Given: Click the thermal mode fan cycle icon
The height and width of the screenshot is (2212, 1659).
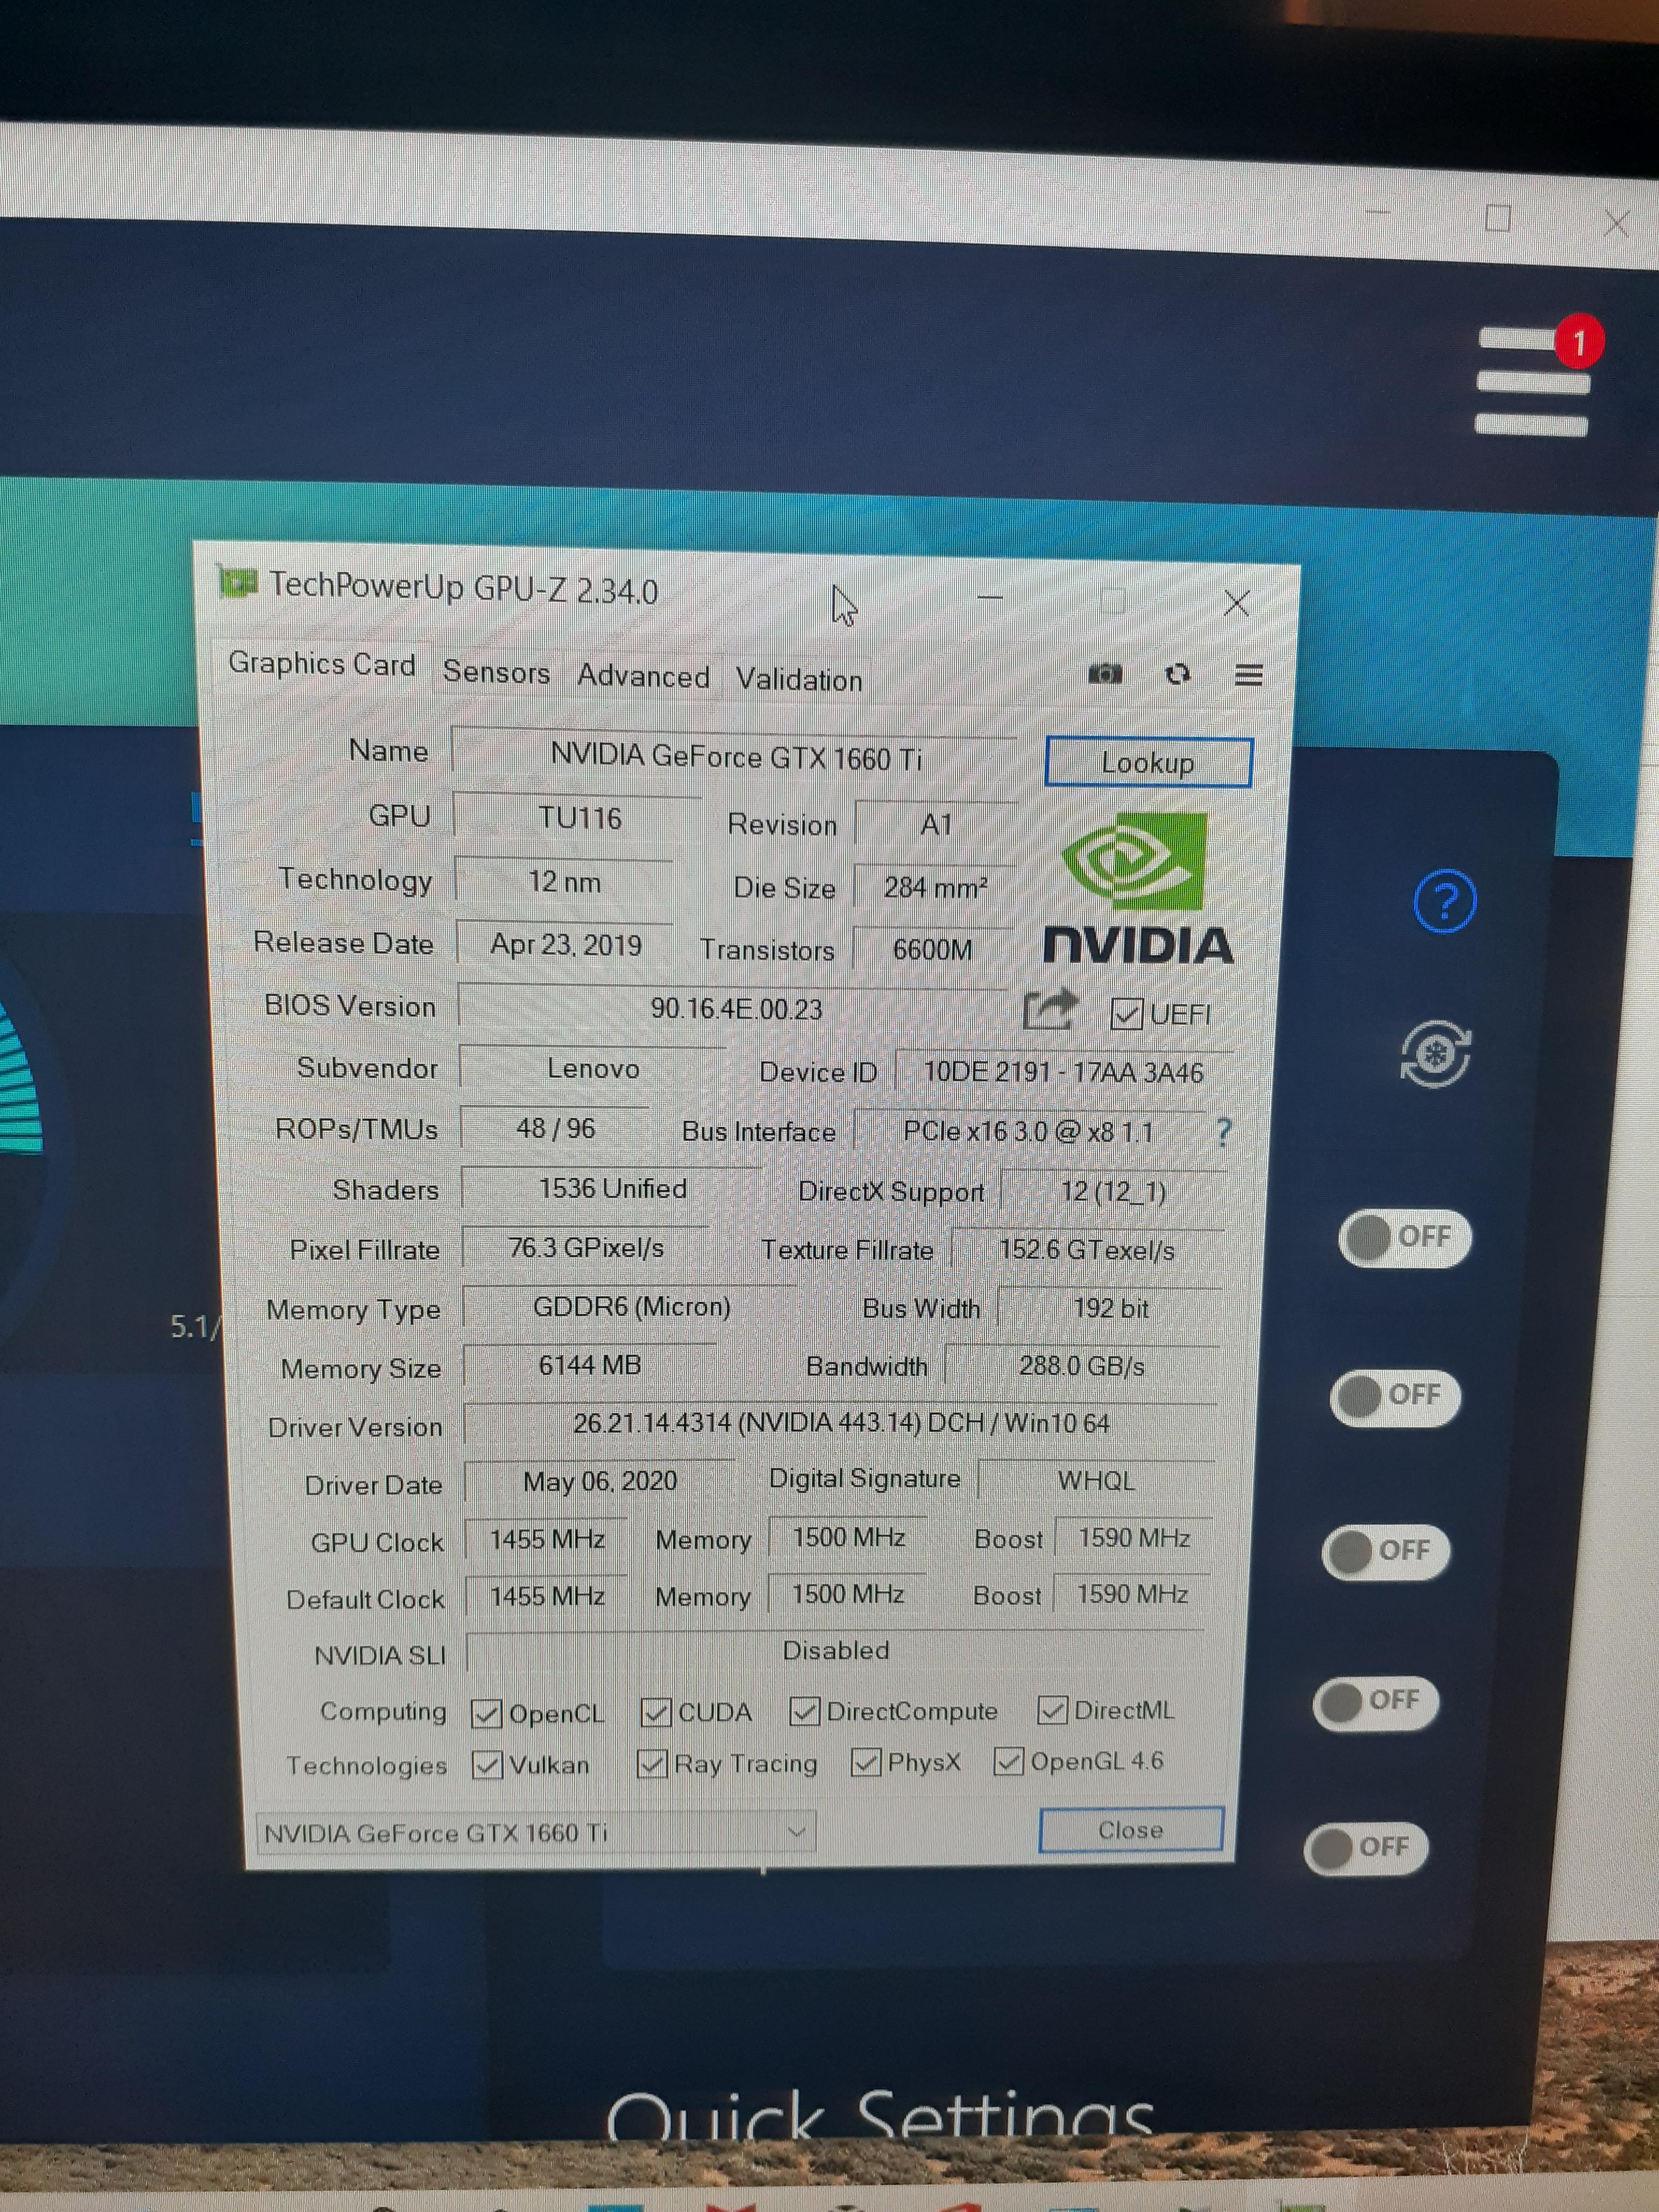Looking at the screenshot, I should point(1435,1054).
